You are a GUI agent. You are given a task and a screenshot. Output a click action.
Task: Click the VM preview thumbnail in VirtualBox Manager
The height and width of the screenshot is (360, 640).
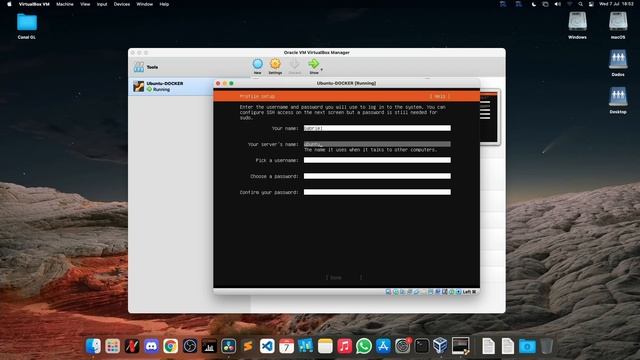tap(490, 116)
